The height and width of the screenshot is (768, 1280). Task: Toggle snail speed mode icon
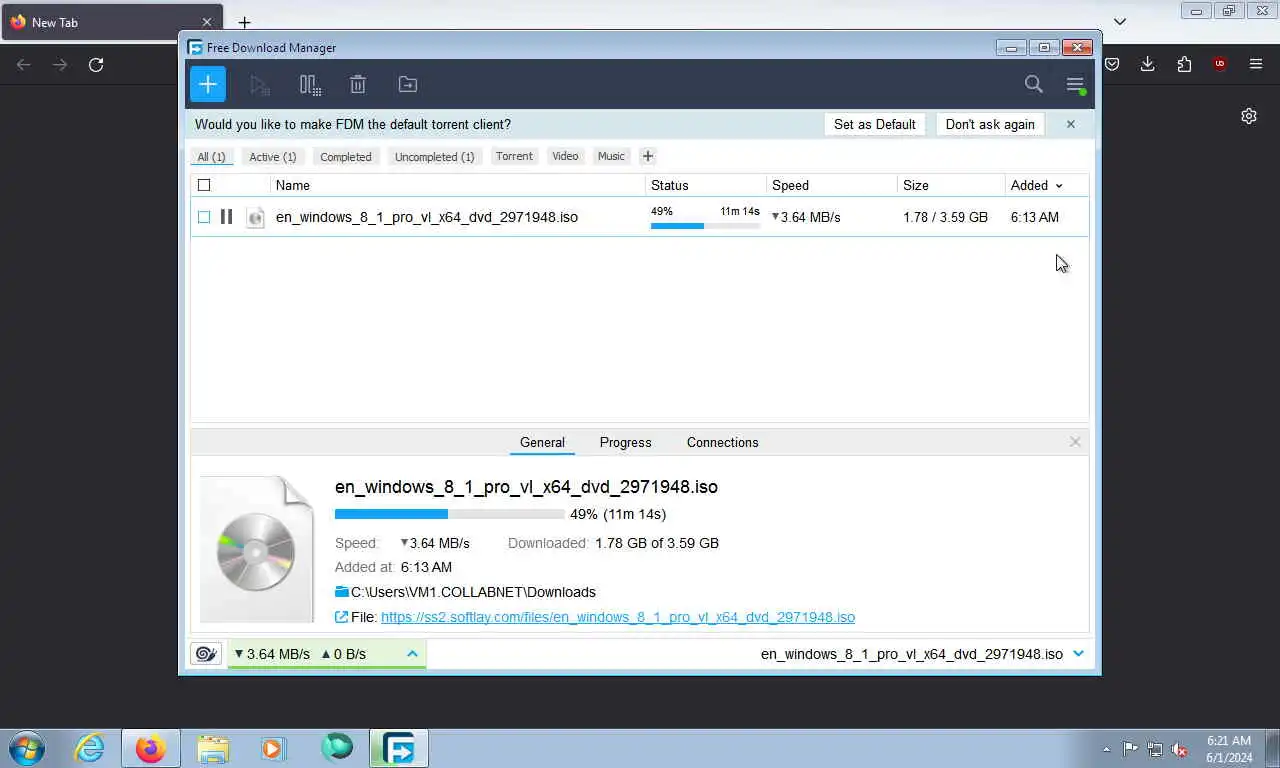click(x=206, y=654)
